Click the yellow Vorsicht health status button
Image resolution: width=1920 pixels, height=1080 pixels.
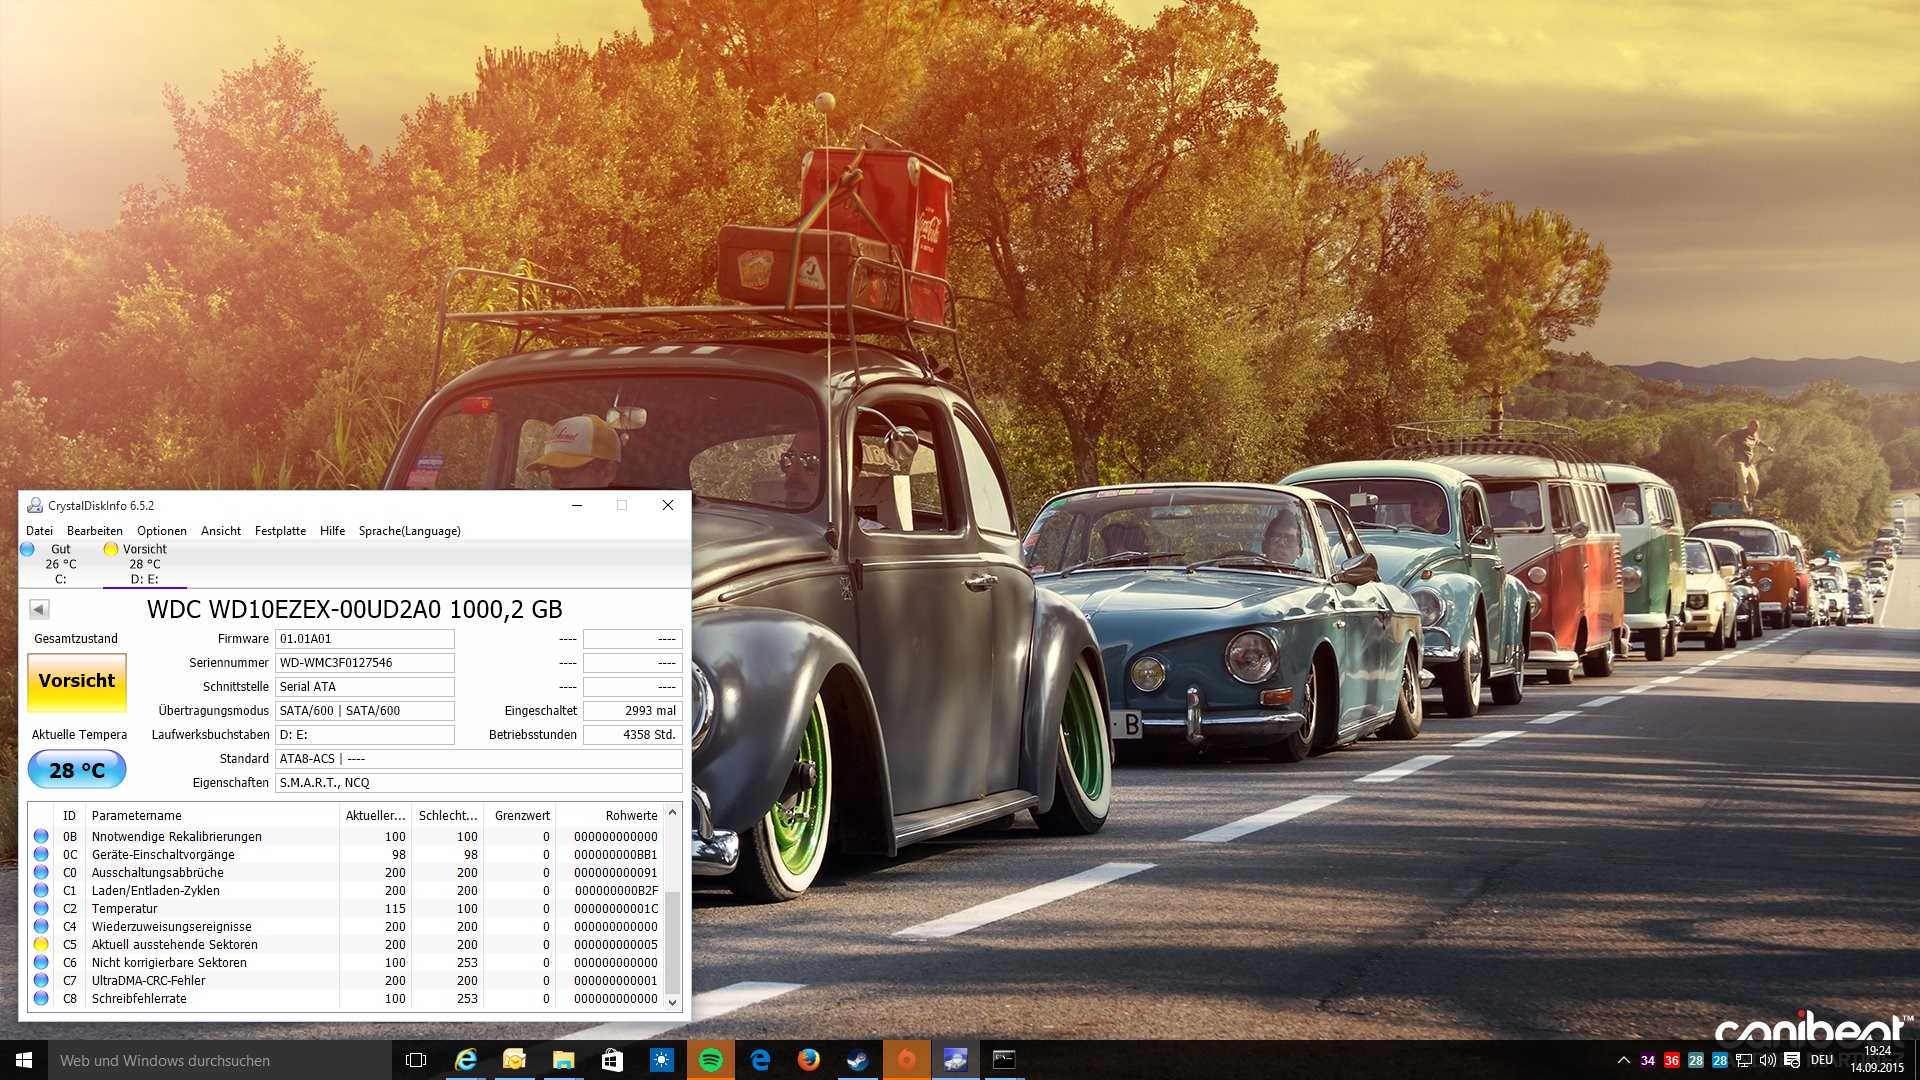tap(77, 681)
